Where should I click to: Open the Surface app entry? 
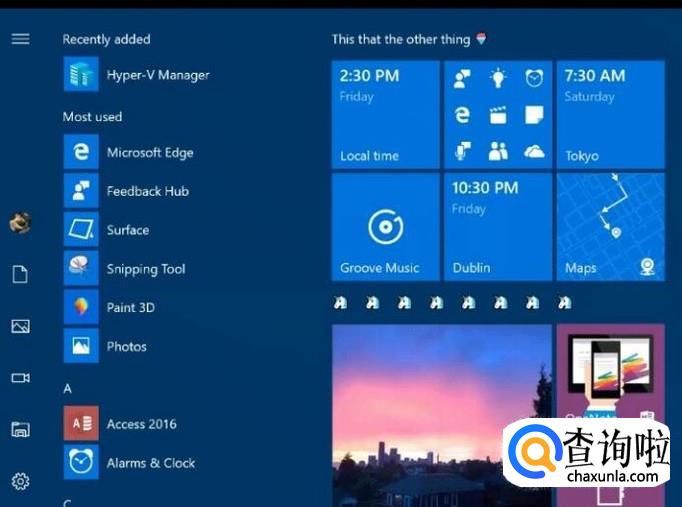pos(107,230)
